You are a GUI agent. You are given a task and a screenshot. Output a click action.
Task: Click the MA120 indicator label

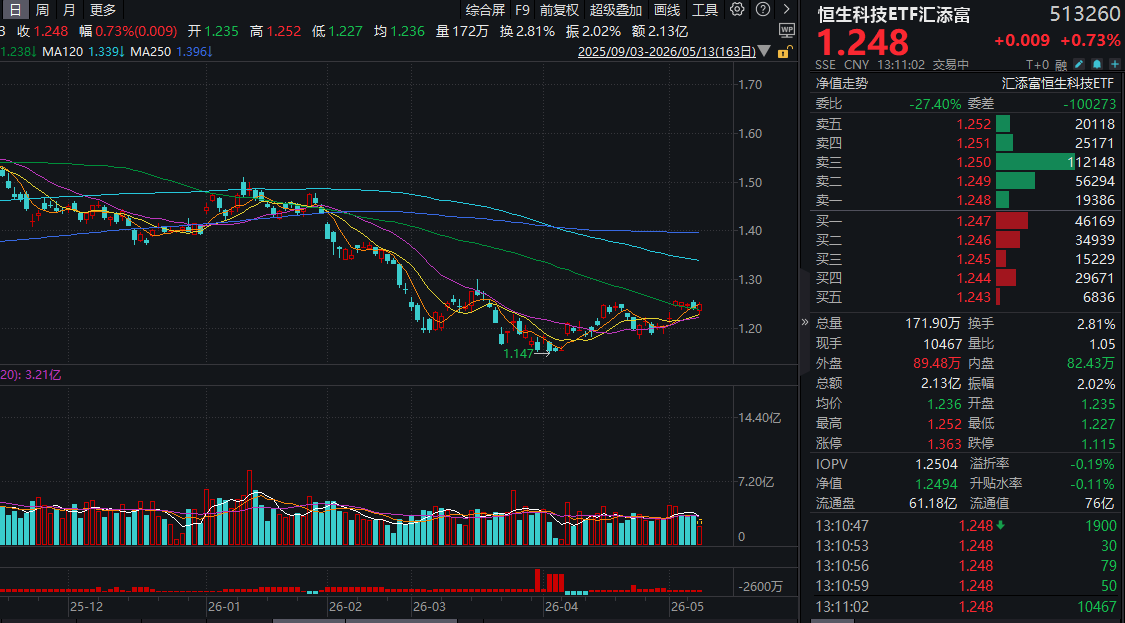click(x=62, y=52)
